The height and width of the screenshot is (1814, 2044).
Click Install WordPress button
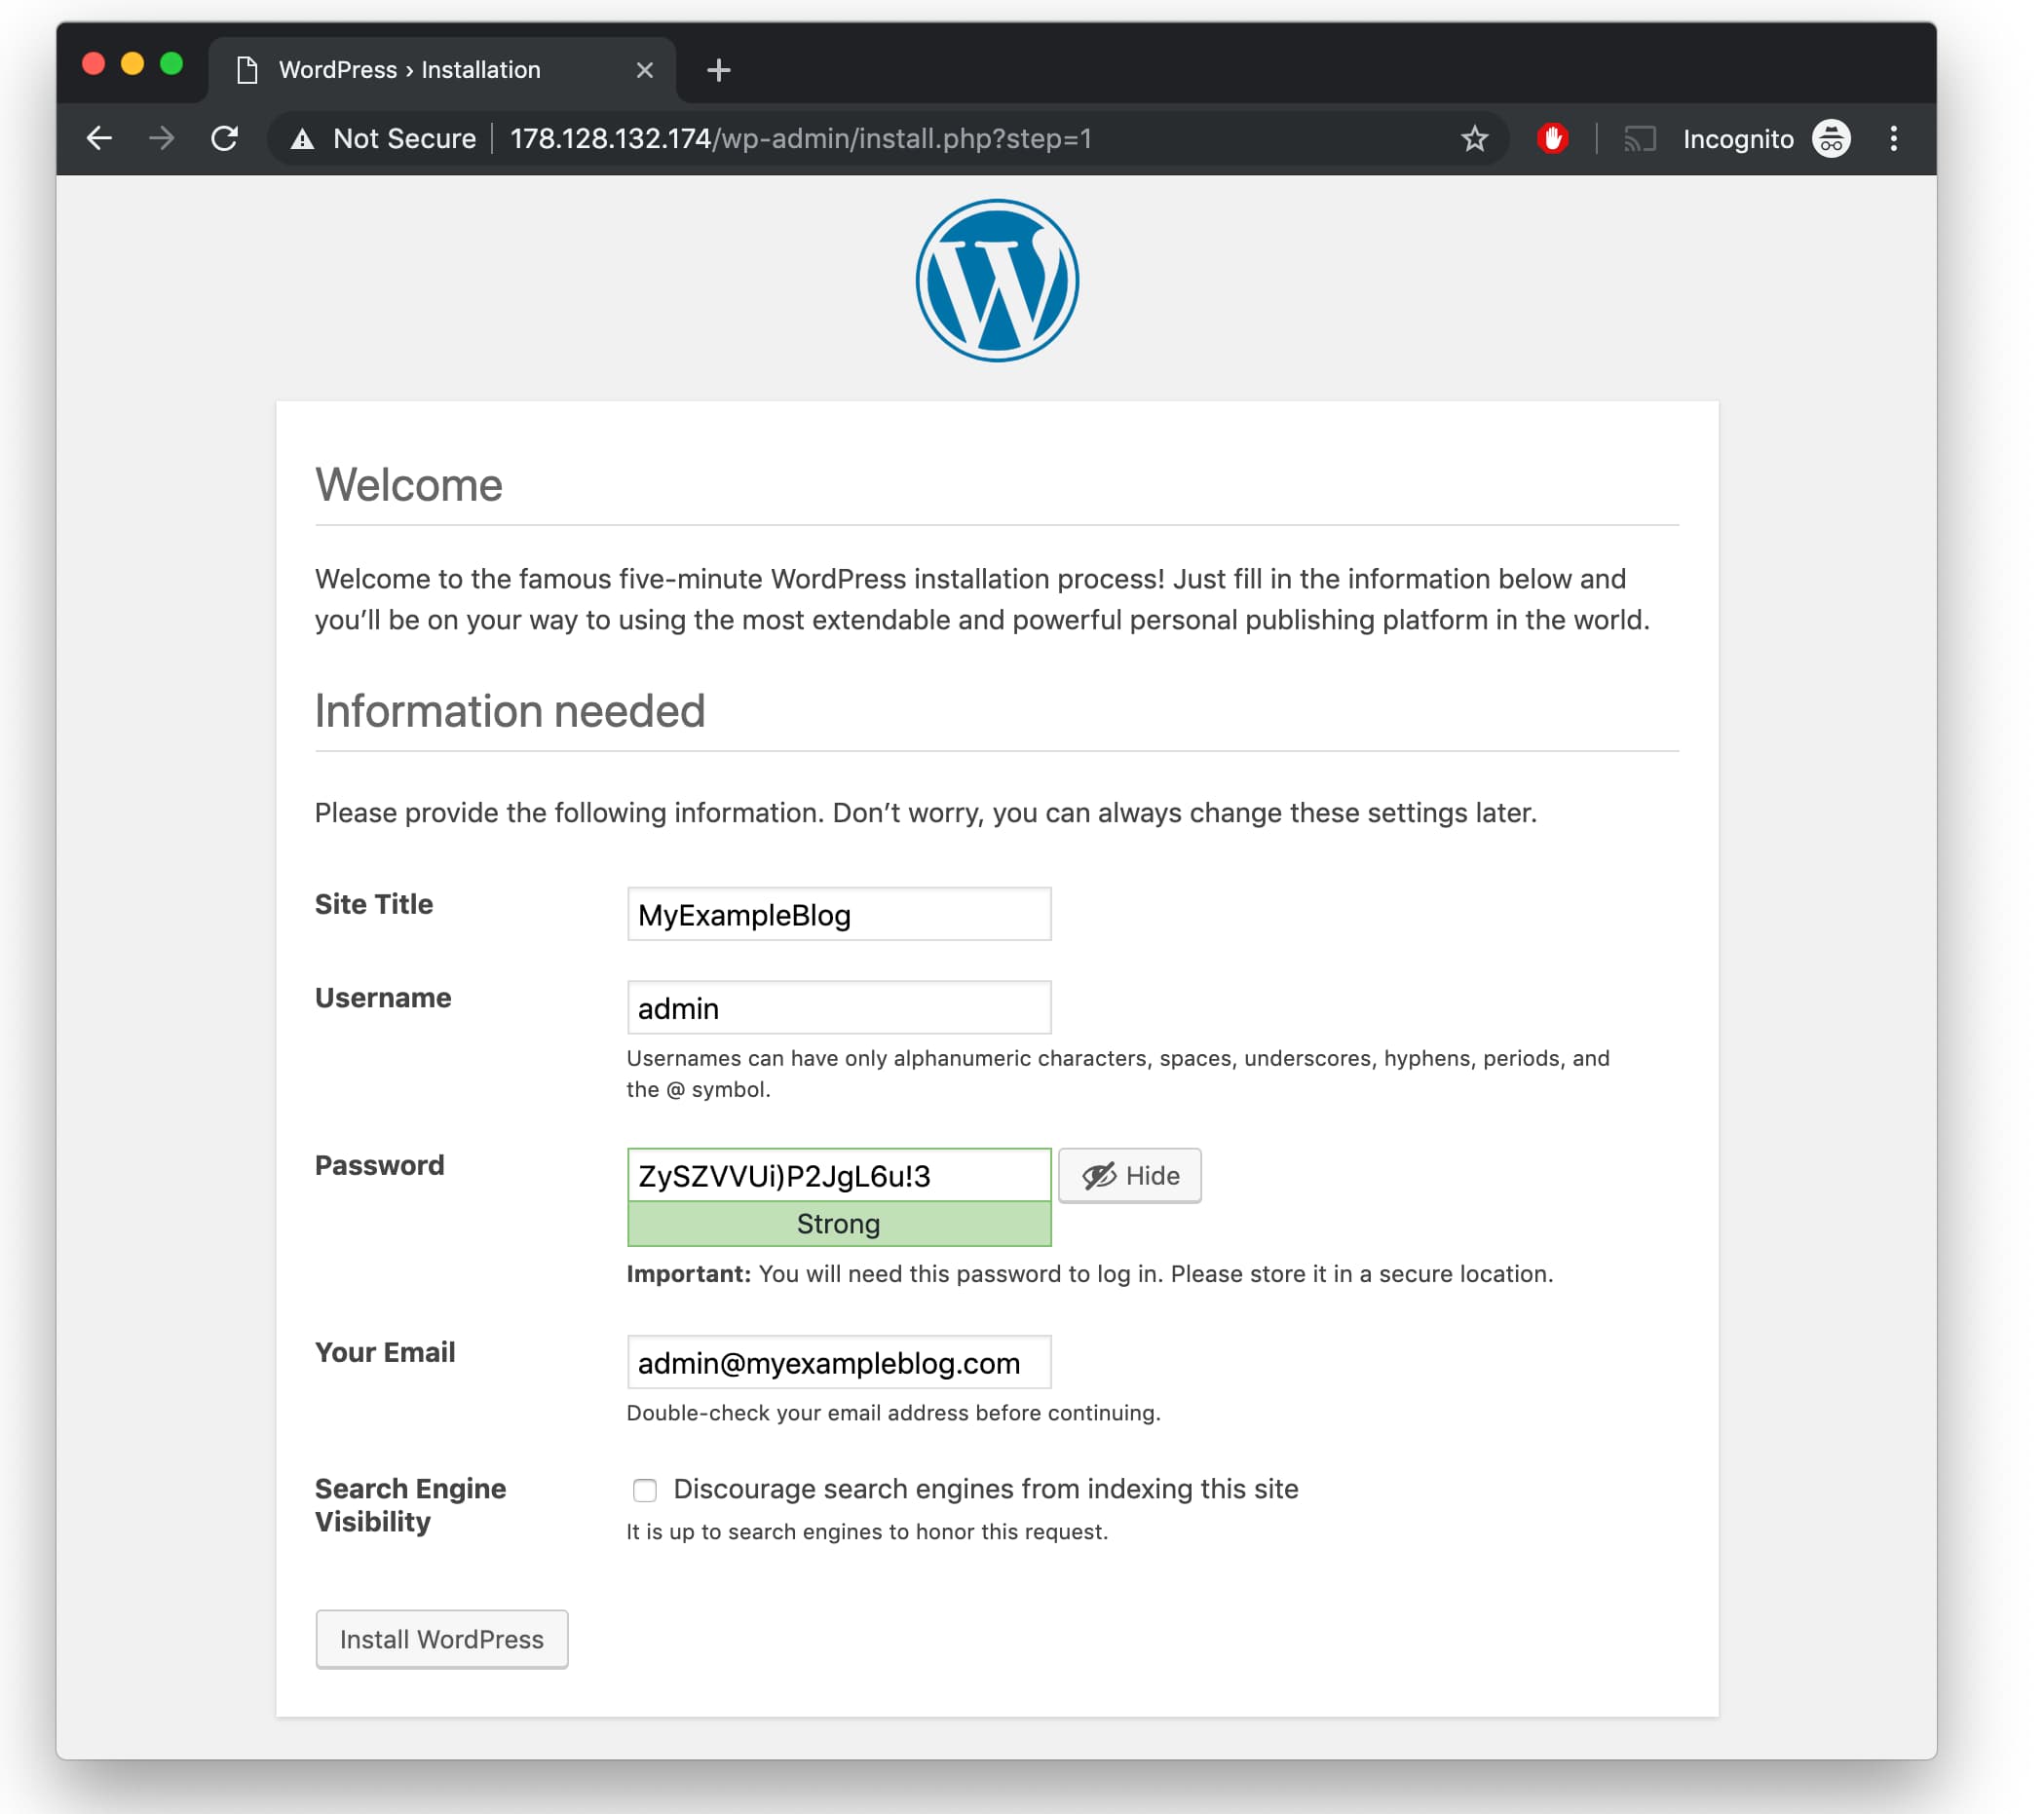coord(443,1639)
